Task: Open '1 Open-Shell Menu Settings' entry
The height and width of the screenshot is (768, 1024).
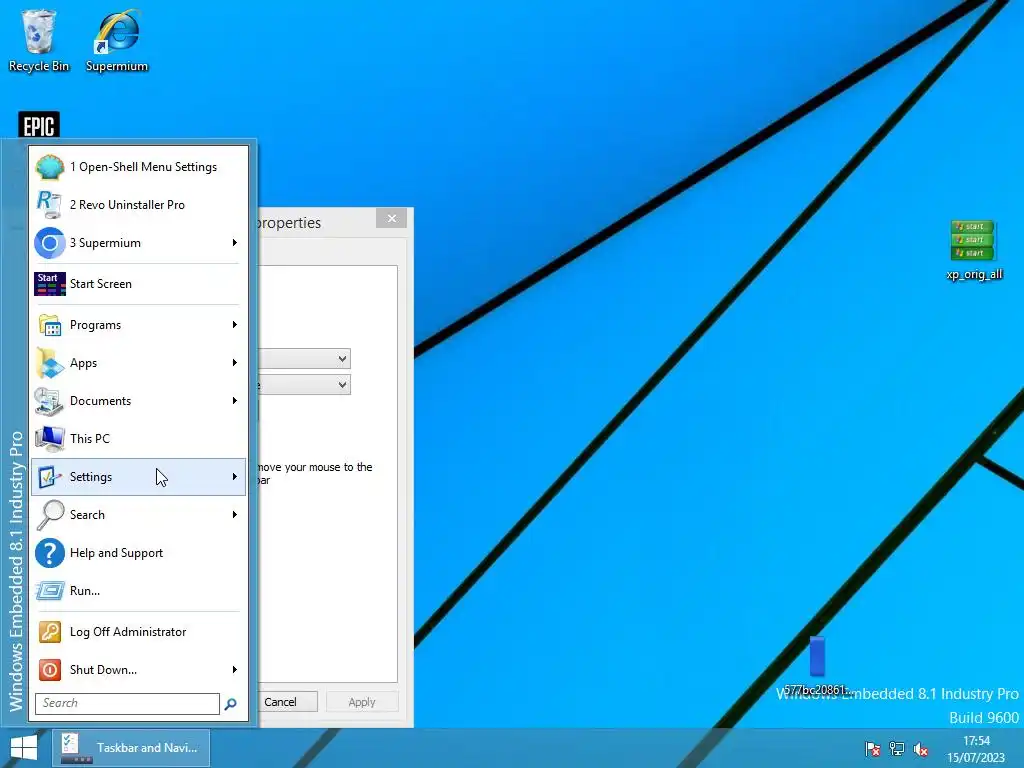Action: pos(138,167)
